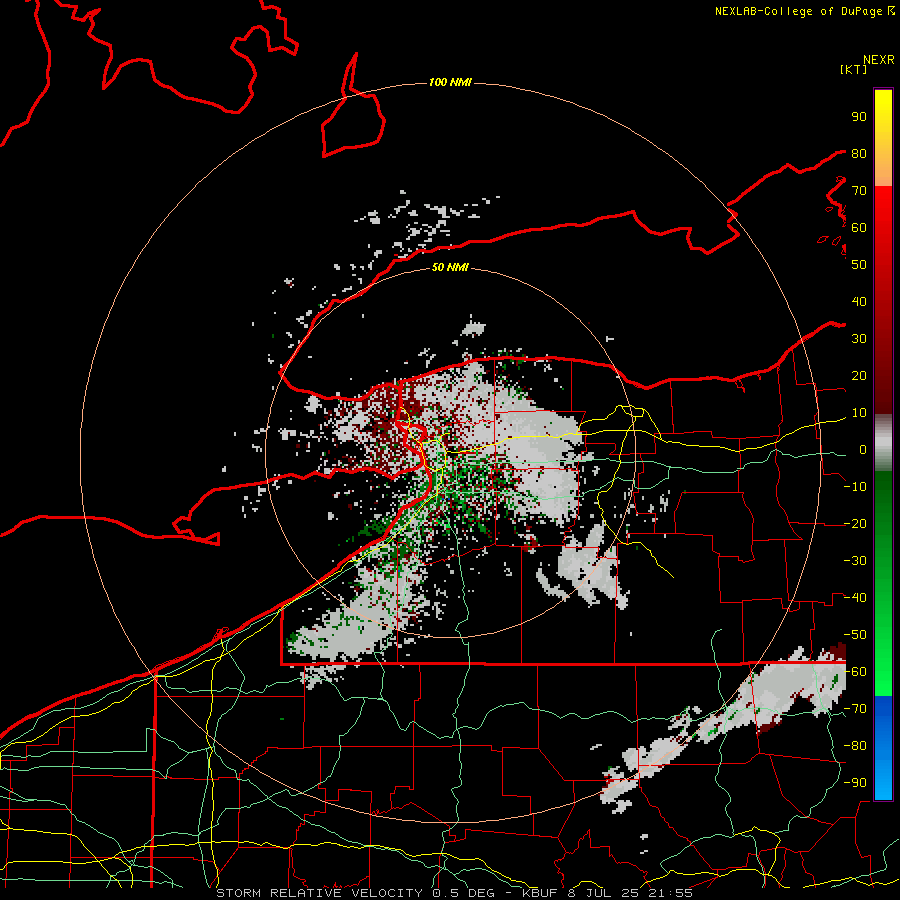
Task: Click the -50 value on the velocity scale
Action: (855, 635)
